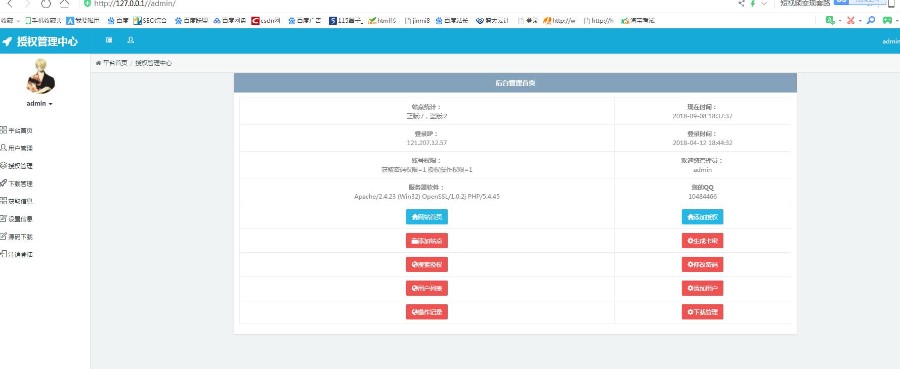Screen dimensions: 900x369
Task: Click the grid icon beside 平台首页
Action: (x=3, y=130)
